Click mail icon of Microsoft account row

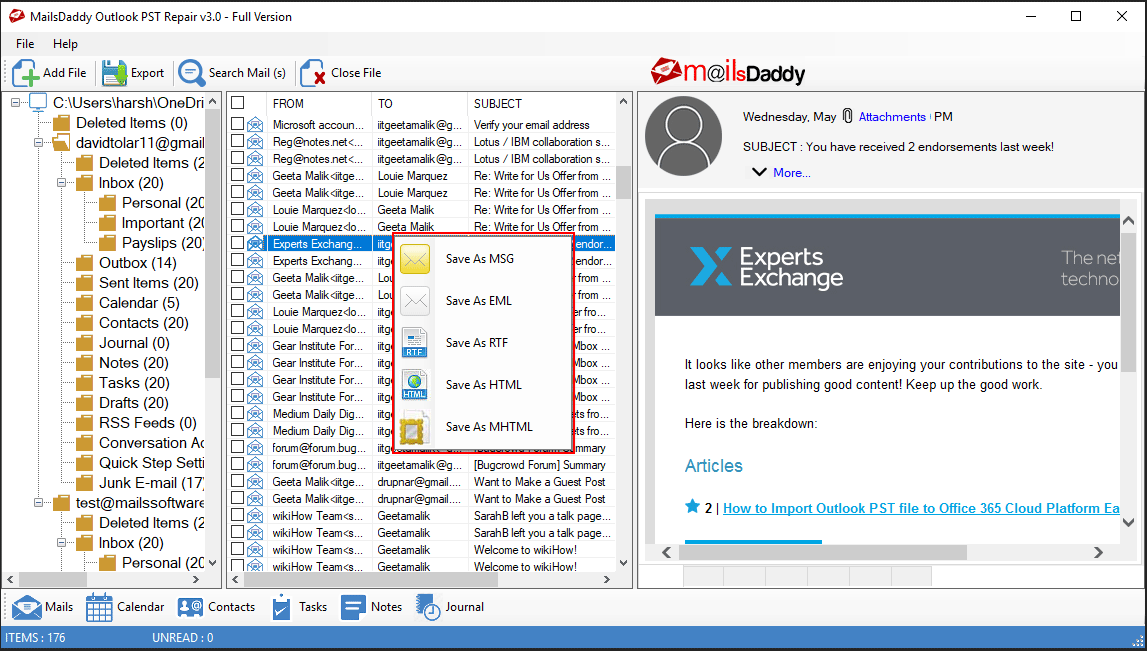click(x=255, y=125)
